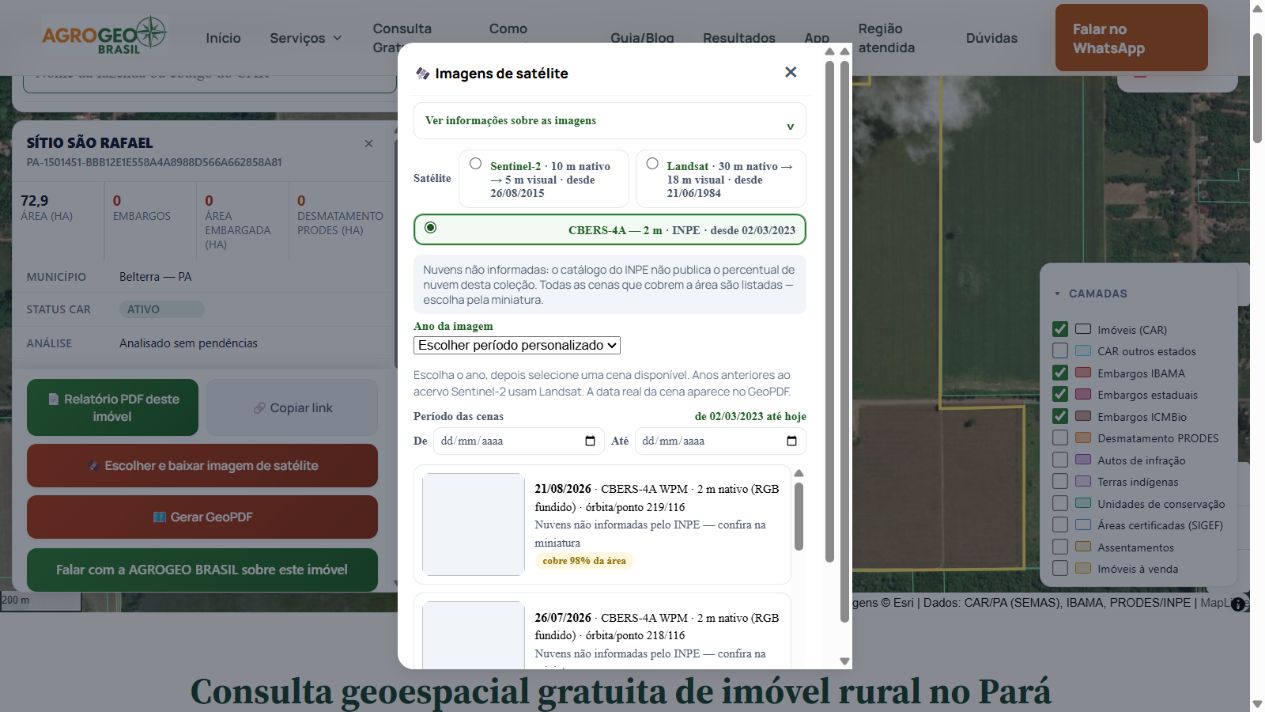
Task: Click the dialog scroll down arrow
Action: coord(845,661)
